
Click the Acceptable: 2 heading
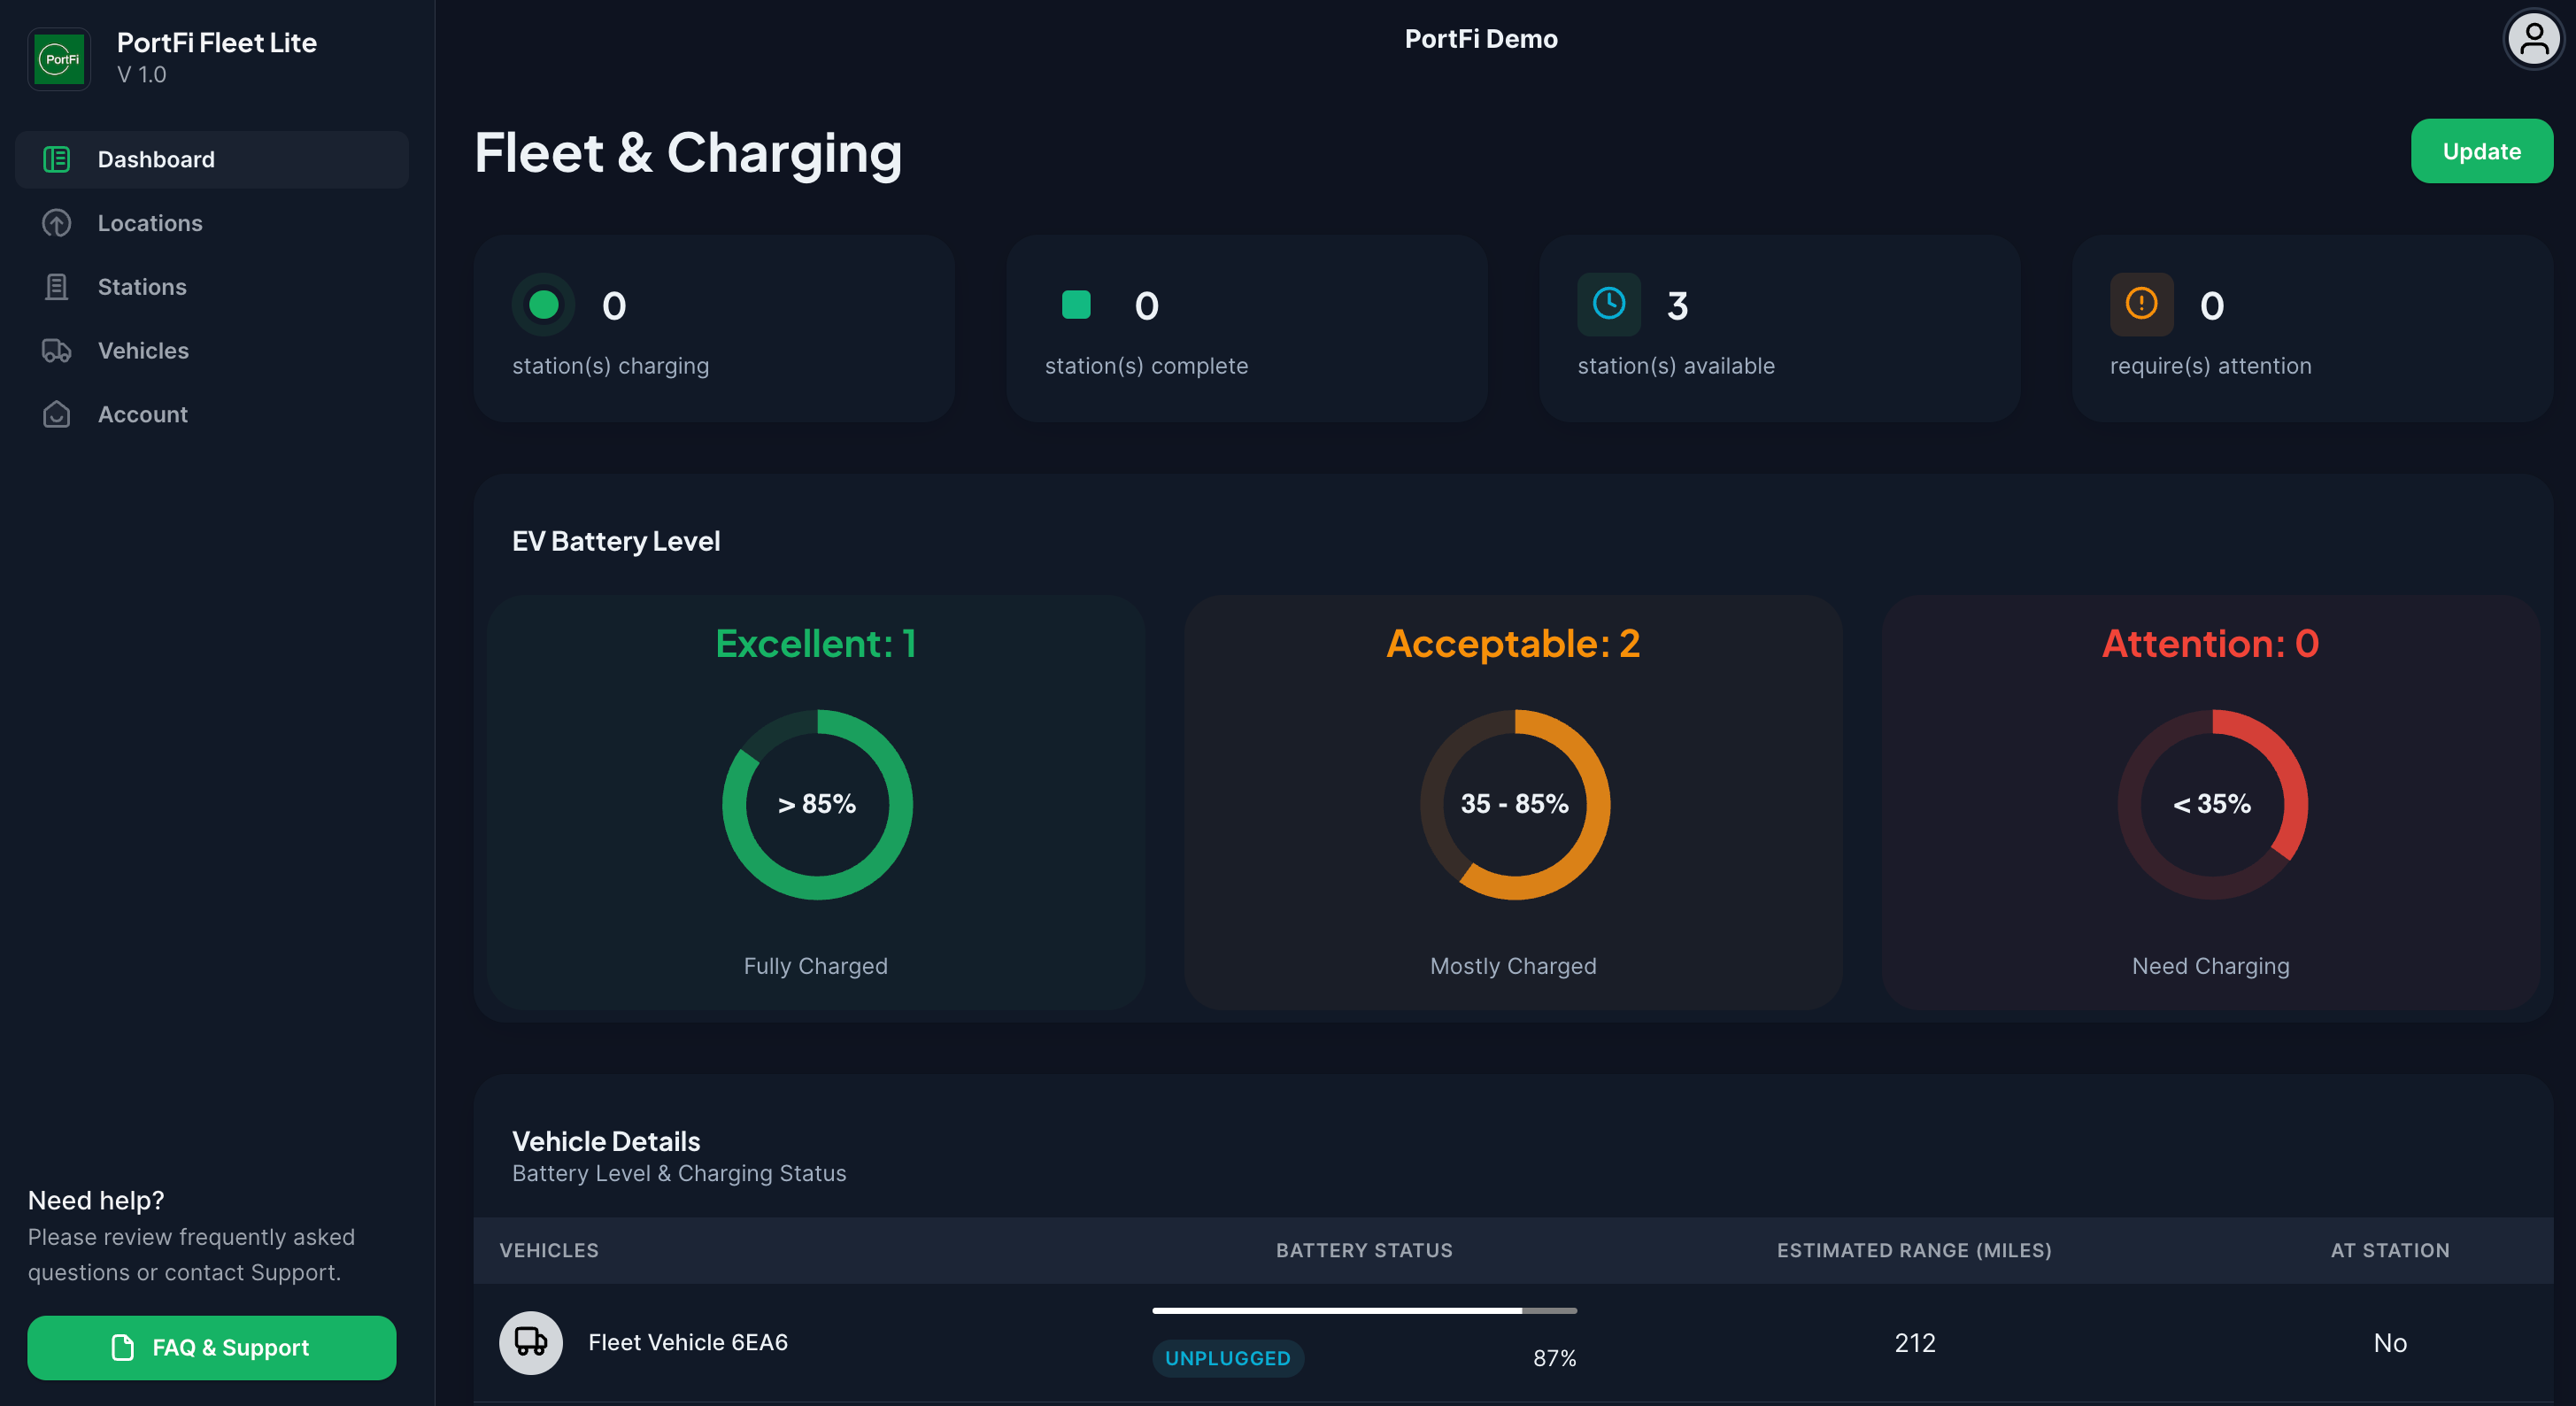coord(1513,643)
